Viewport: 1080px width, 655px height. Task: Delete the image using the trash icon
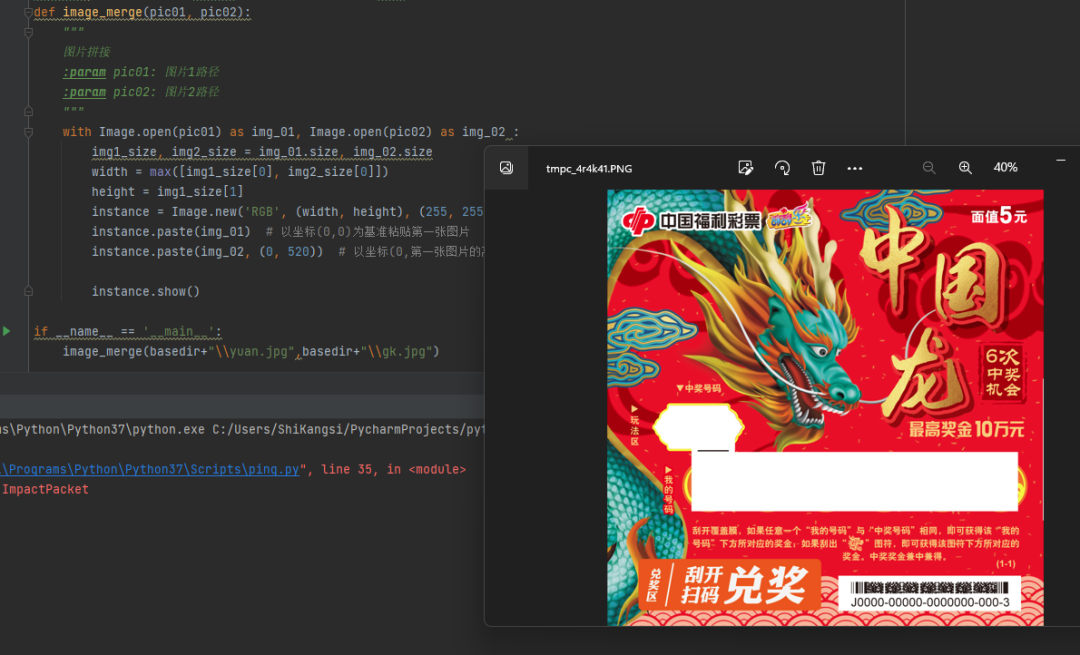[x=818, y=167]
